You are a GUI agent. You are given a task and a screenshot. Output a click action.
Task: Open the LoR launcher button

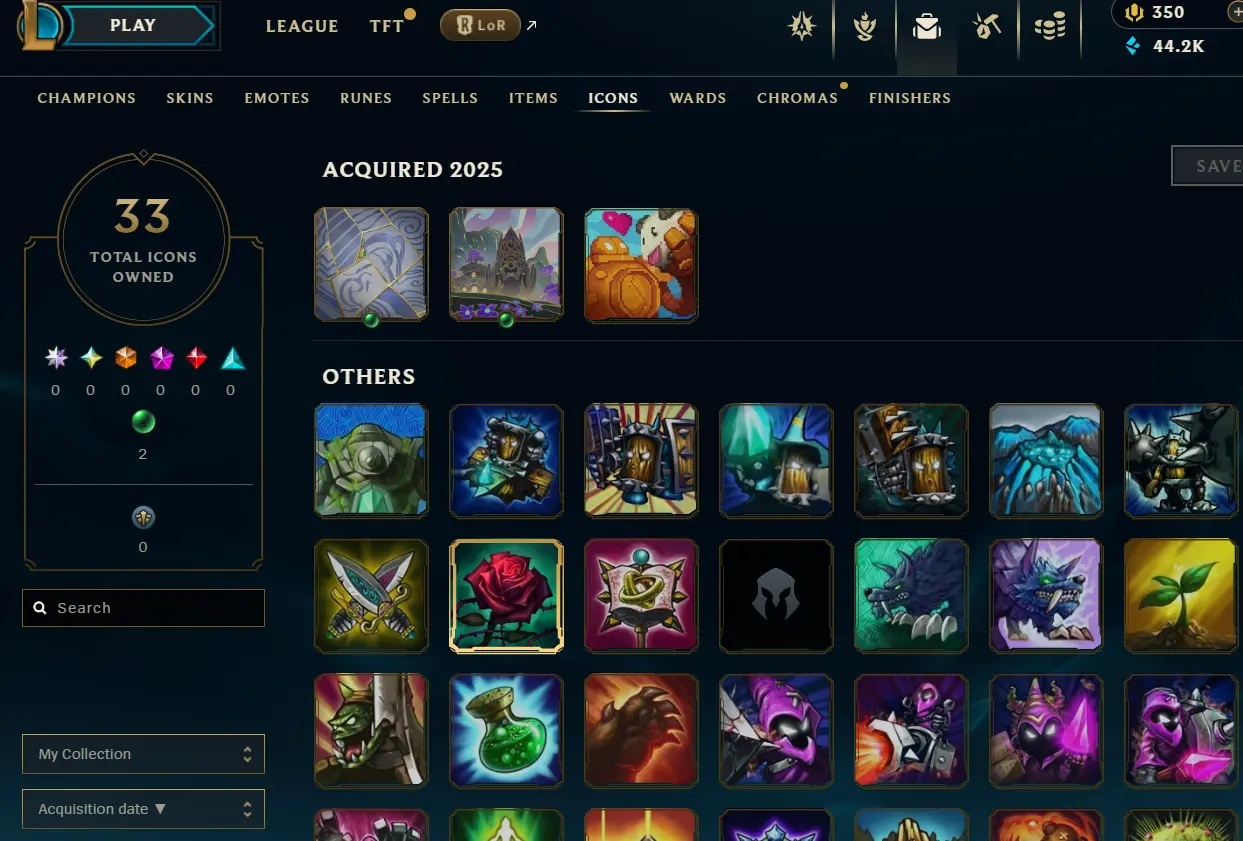[480, 26]
